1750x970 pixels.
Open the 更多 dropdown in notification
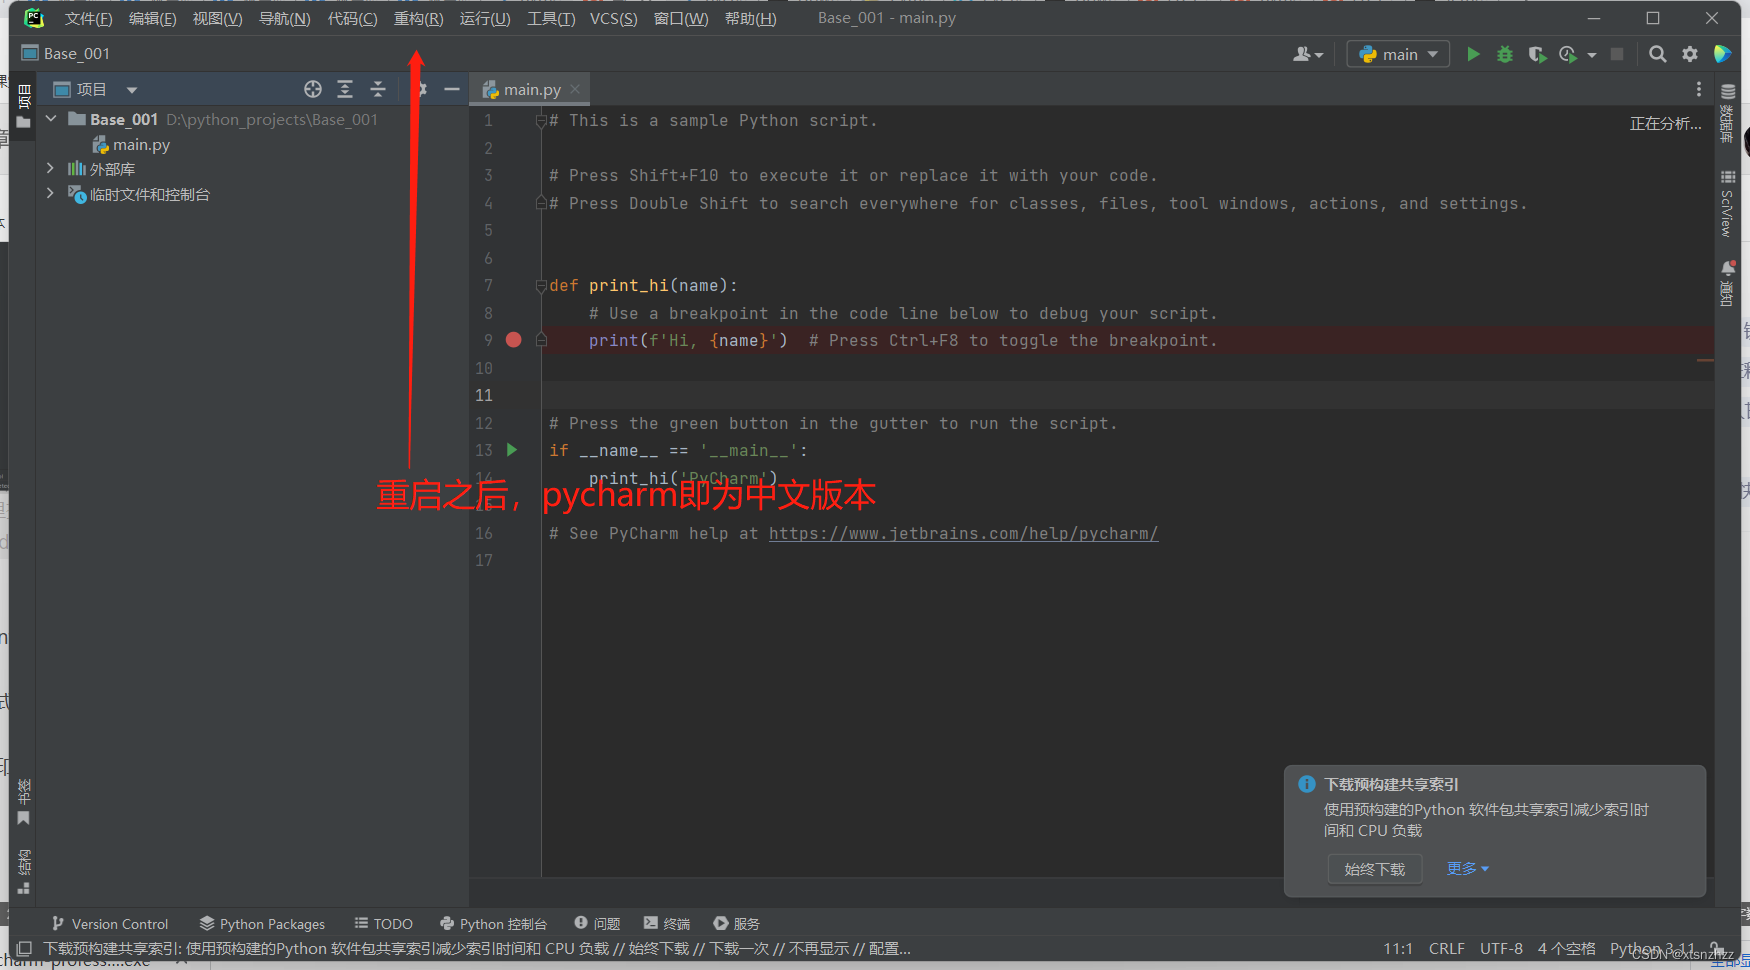1468,868
